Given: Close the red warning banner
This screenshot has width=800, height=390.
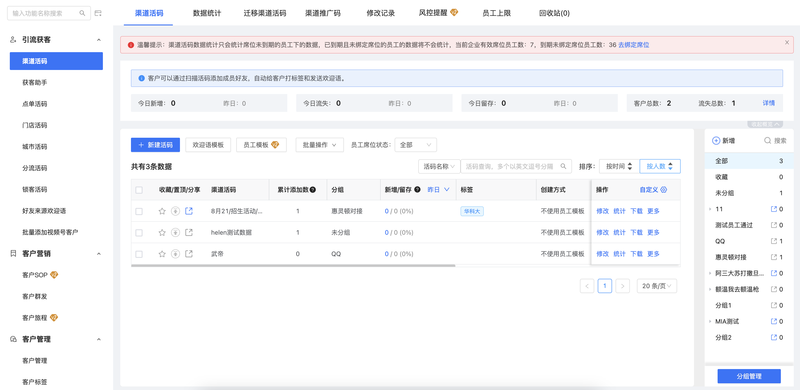Looking at the screenshot, I should click(787, 43).
